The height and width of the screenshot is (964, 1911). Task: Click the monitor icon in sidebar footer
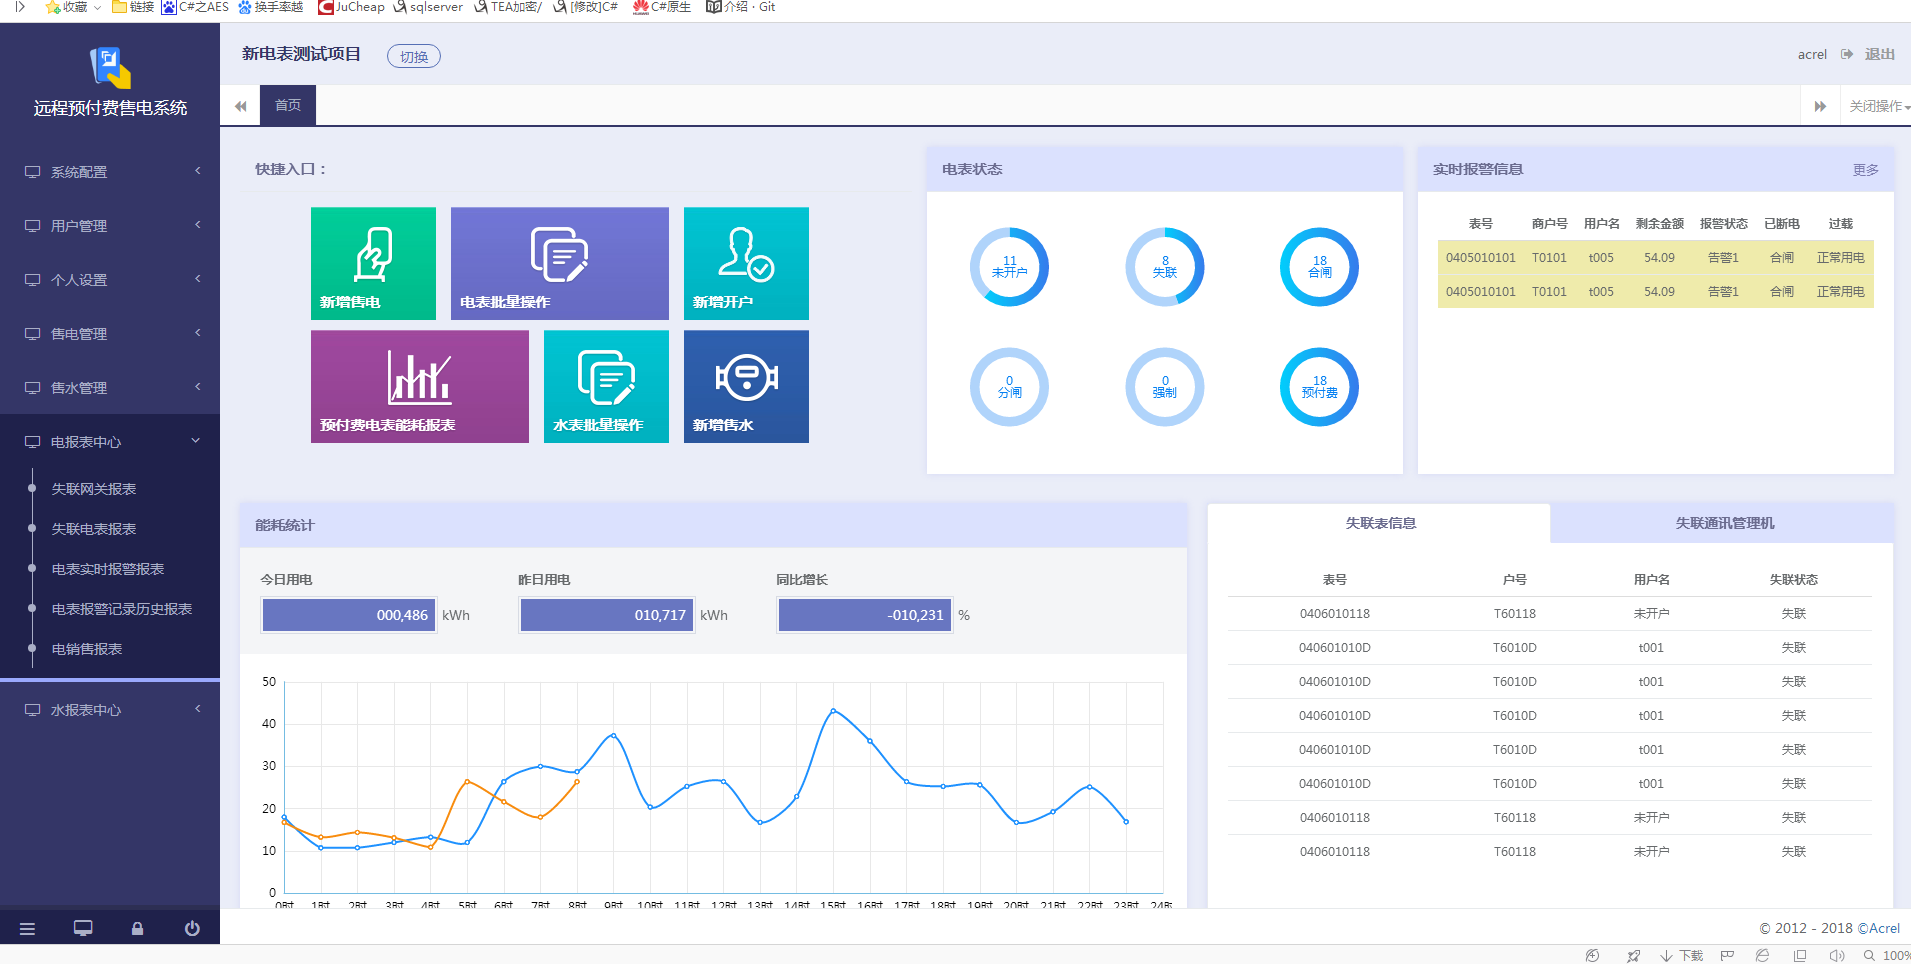(x=83, y=928)
